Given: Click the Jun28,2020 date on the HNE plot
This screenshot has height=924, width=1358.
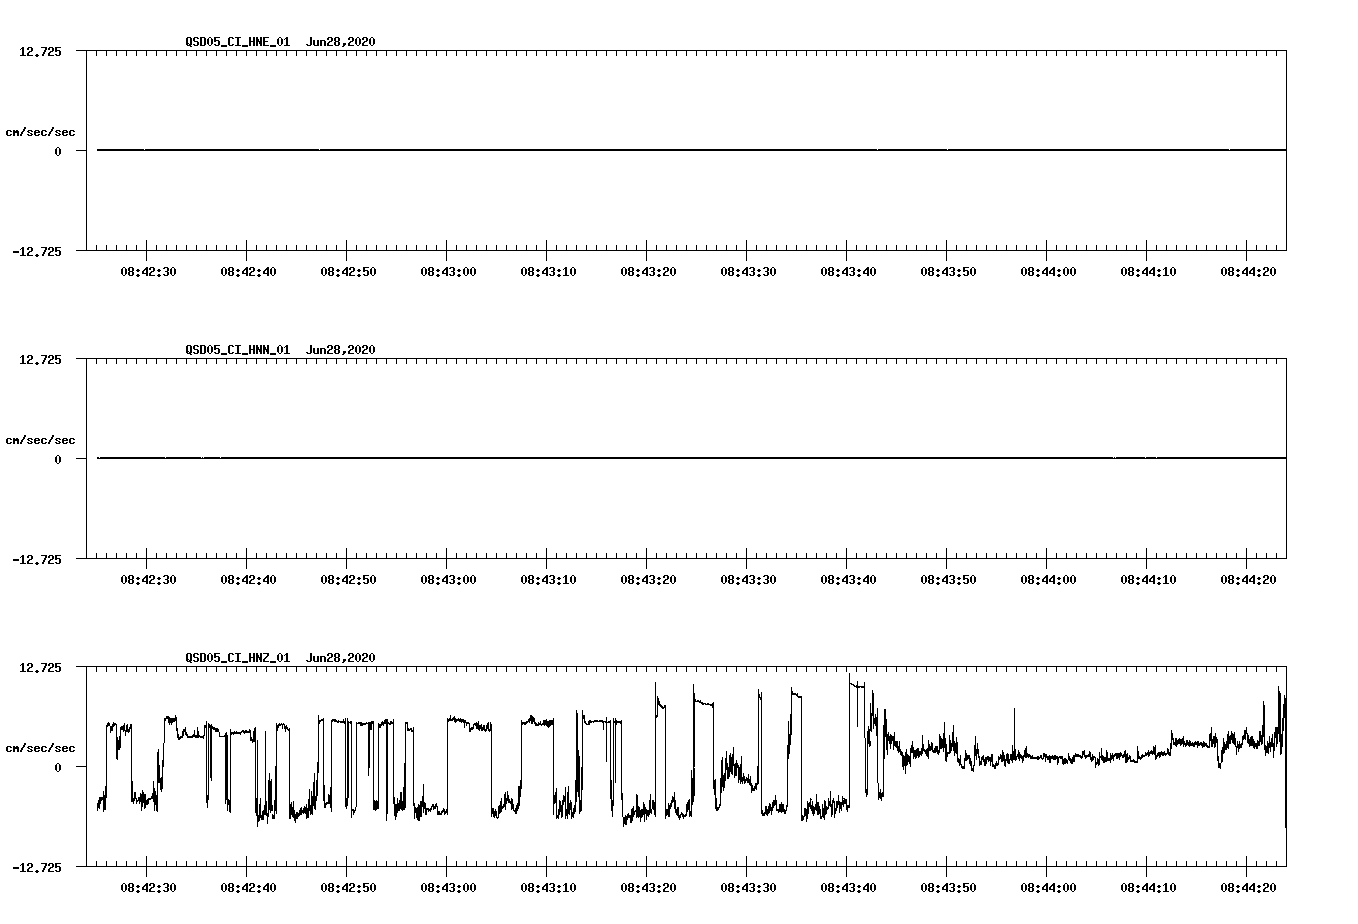Looking at the screenshot, I should (341, 42).
